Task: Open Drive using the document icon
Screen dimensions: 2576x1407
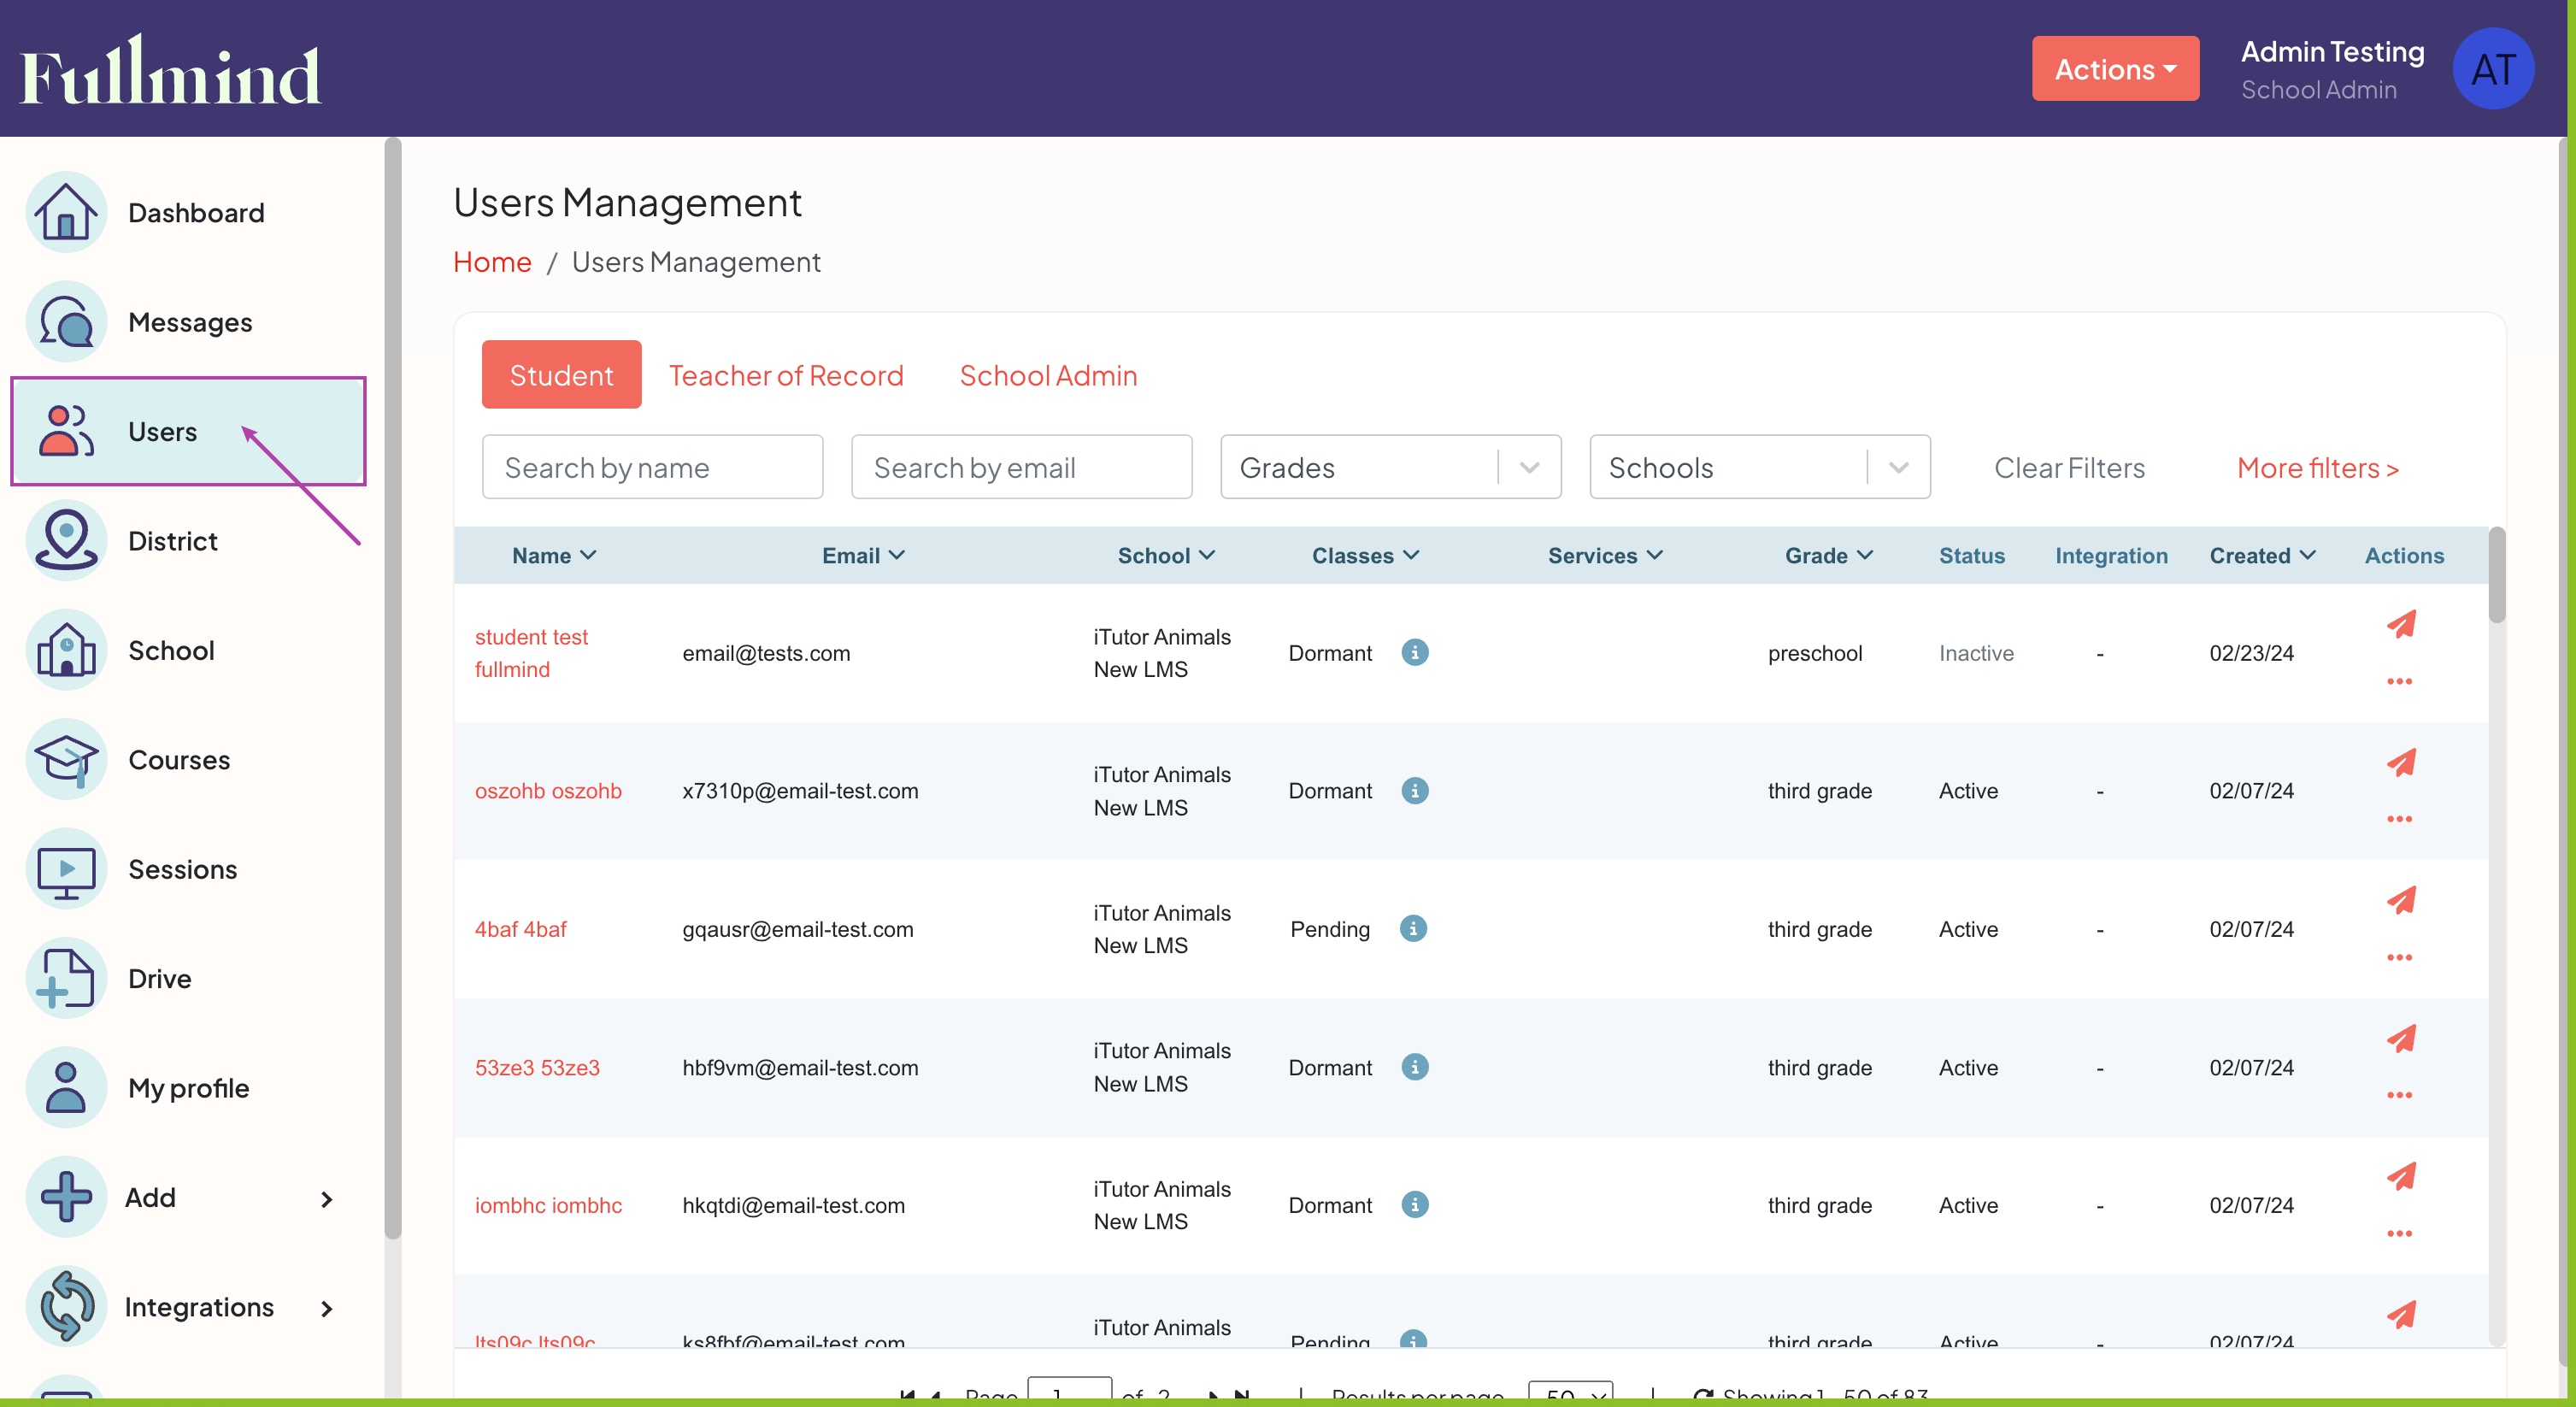Action: [x=66, y=978]
